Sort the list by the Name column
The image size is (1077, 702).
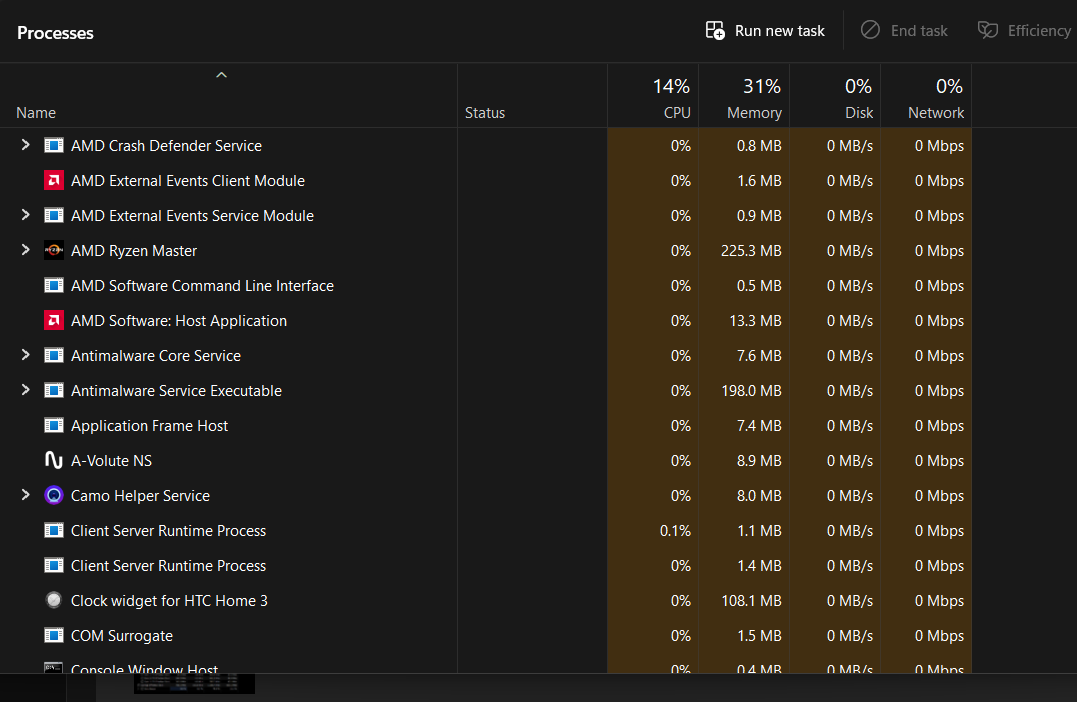pyautogui.click(x=36, y=113)
